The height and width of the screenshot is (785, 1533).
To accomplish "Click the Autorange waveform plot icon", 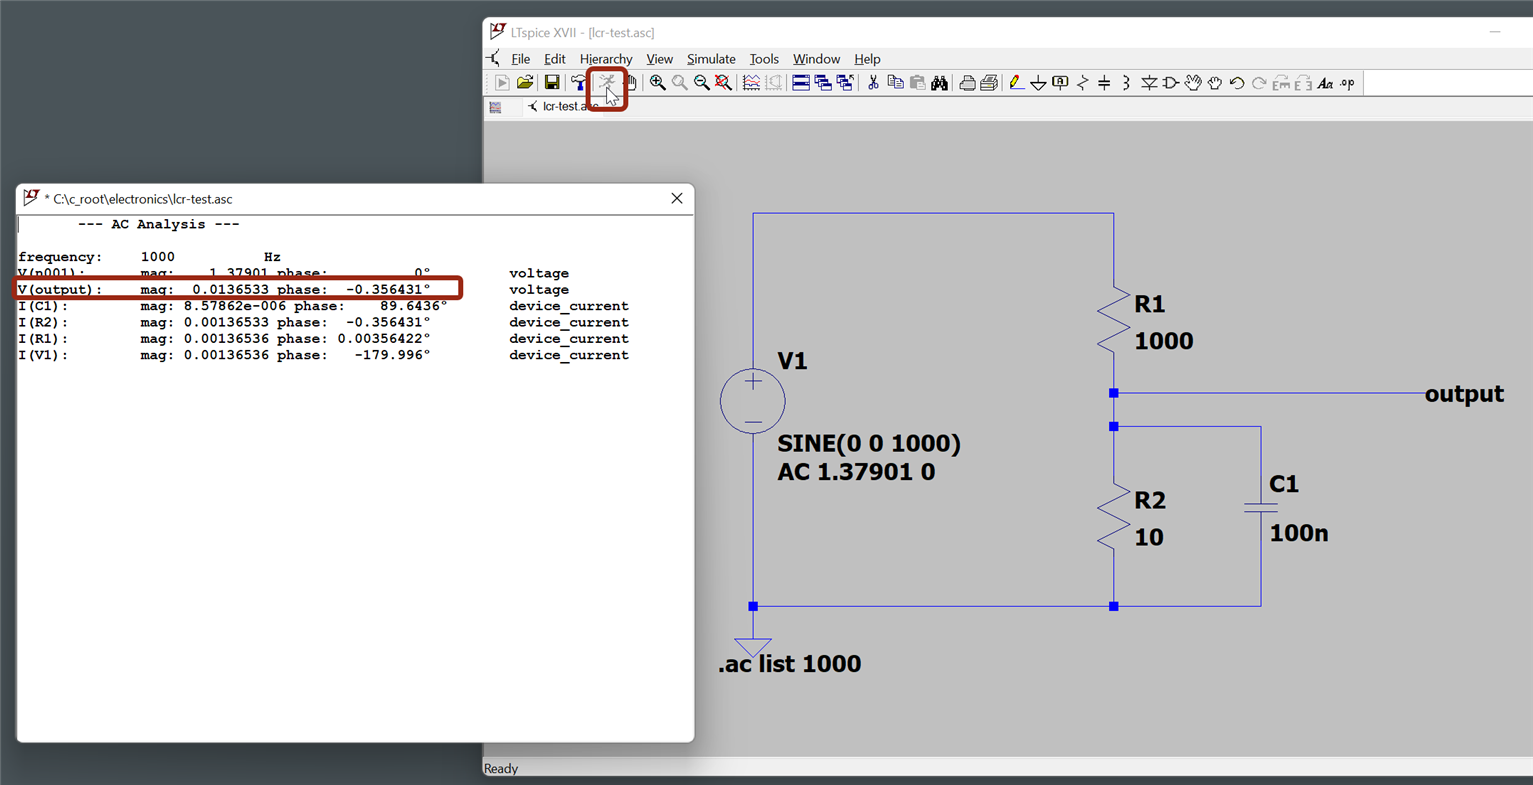I will 751,83.
